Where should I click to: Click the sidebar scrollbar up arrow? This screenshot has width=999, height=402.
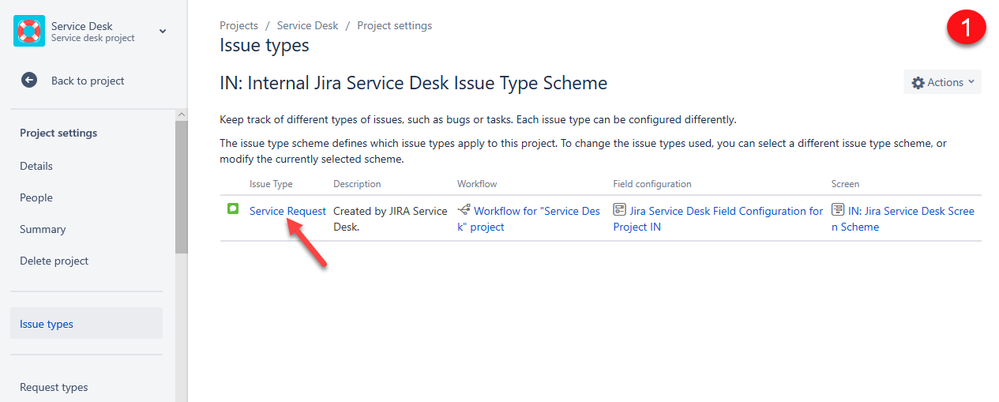click(x=182, y=115)
